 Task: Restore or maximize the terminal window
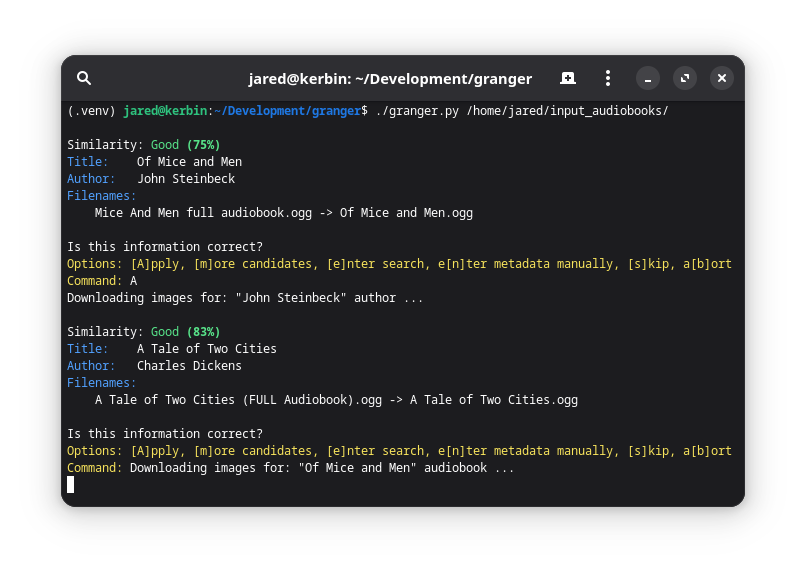(x=685, y=78)
